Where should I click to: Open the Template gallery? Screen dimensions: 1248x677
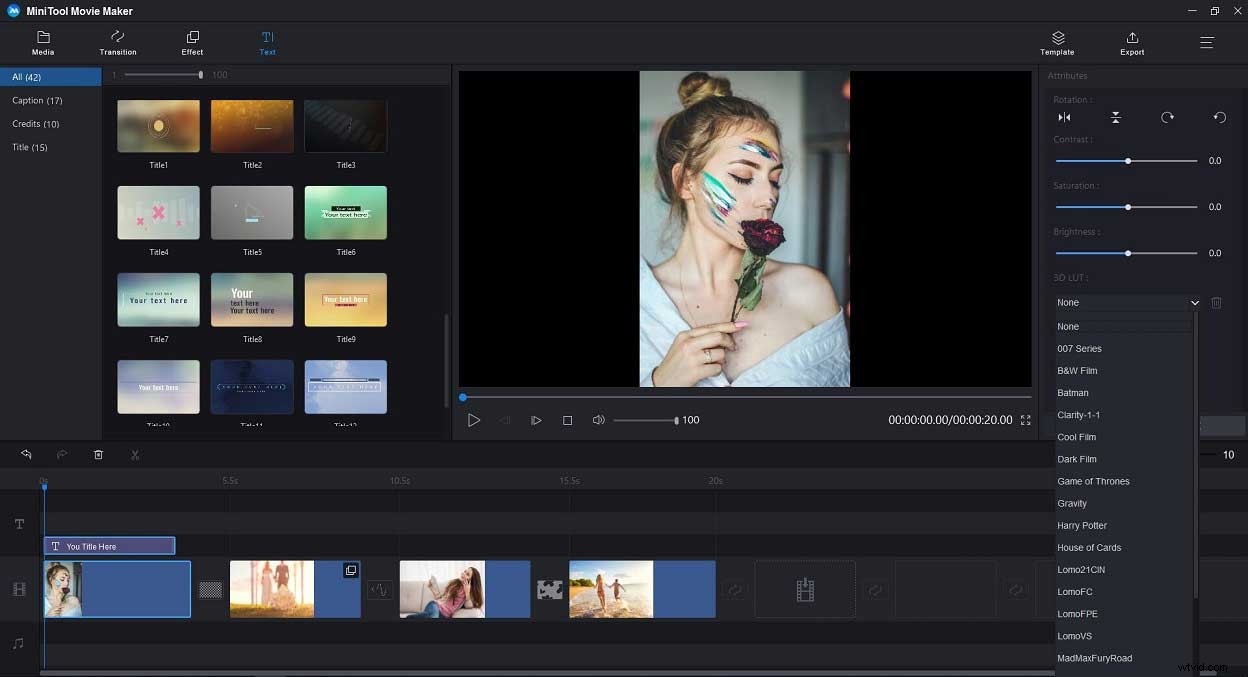1057,42
